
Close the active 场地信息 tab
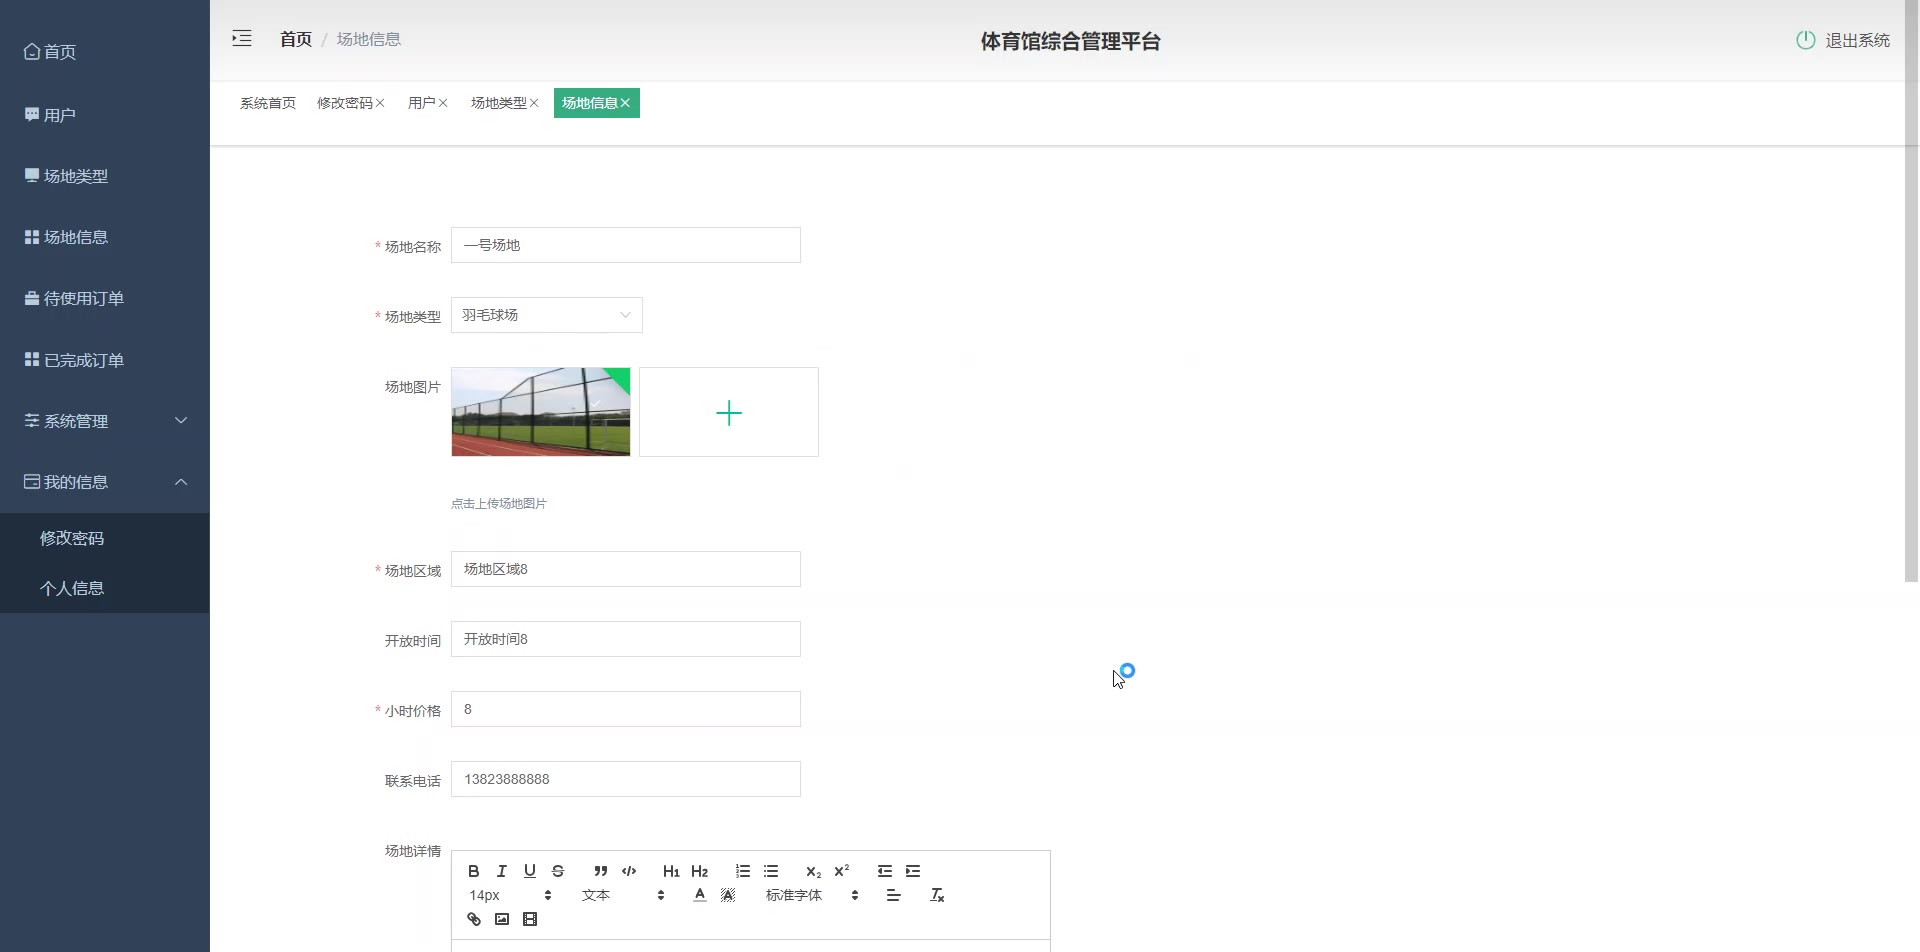coord(625,103)
